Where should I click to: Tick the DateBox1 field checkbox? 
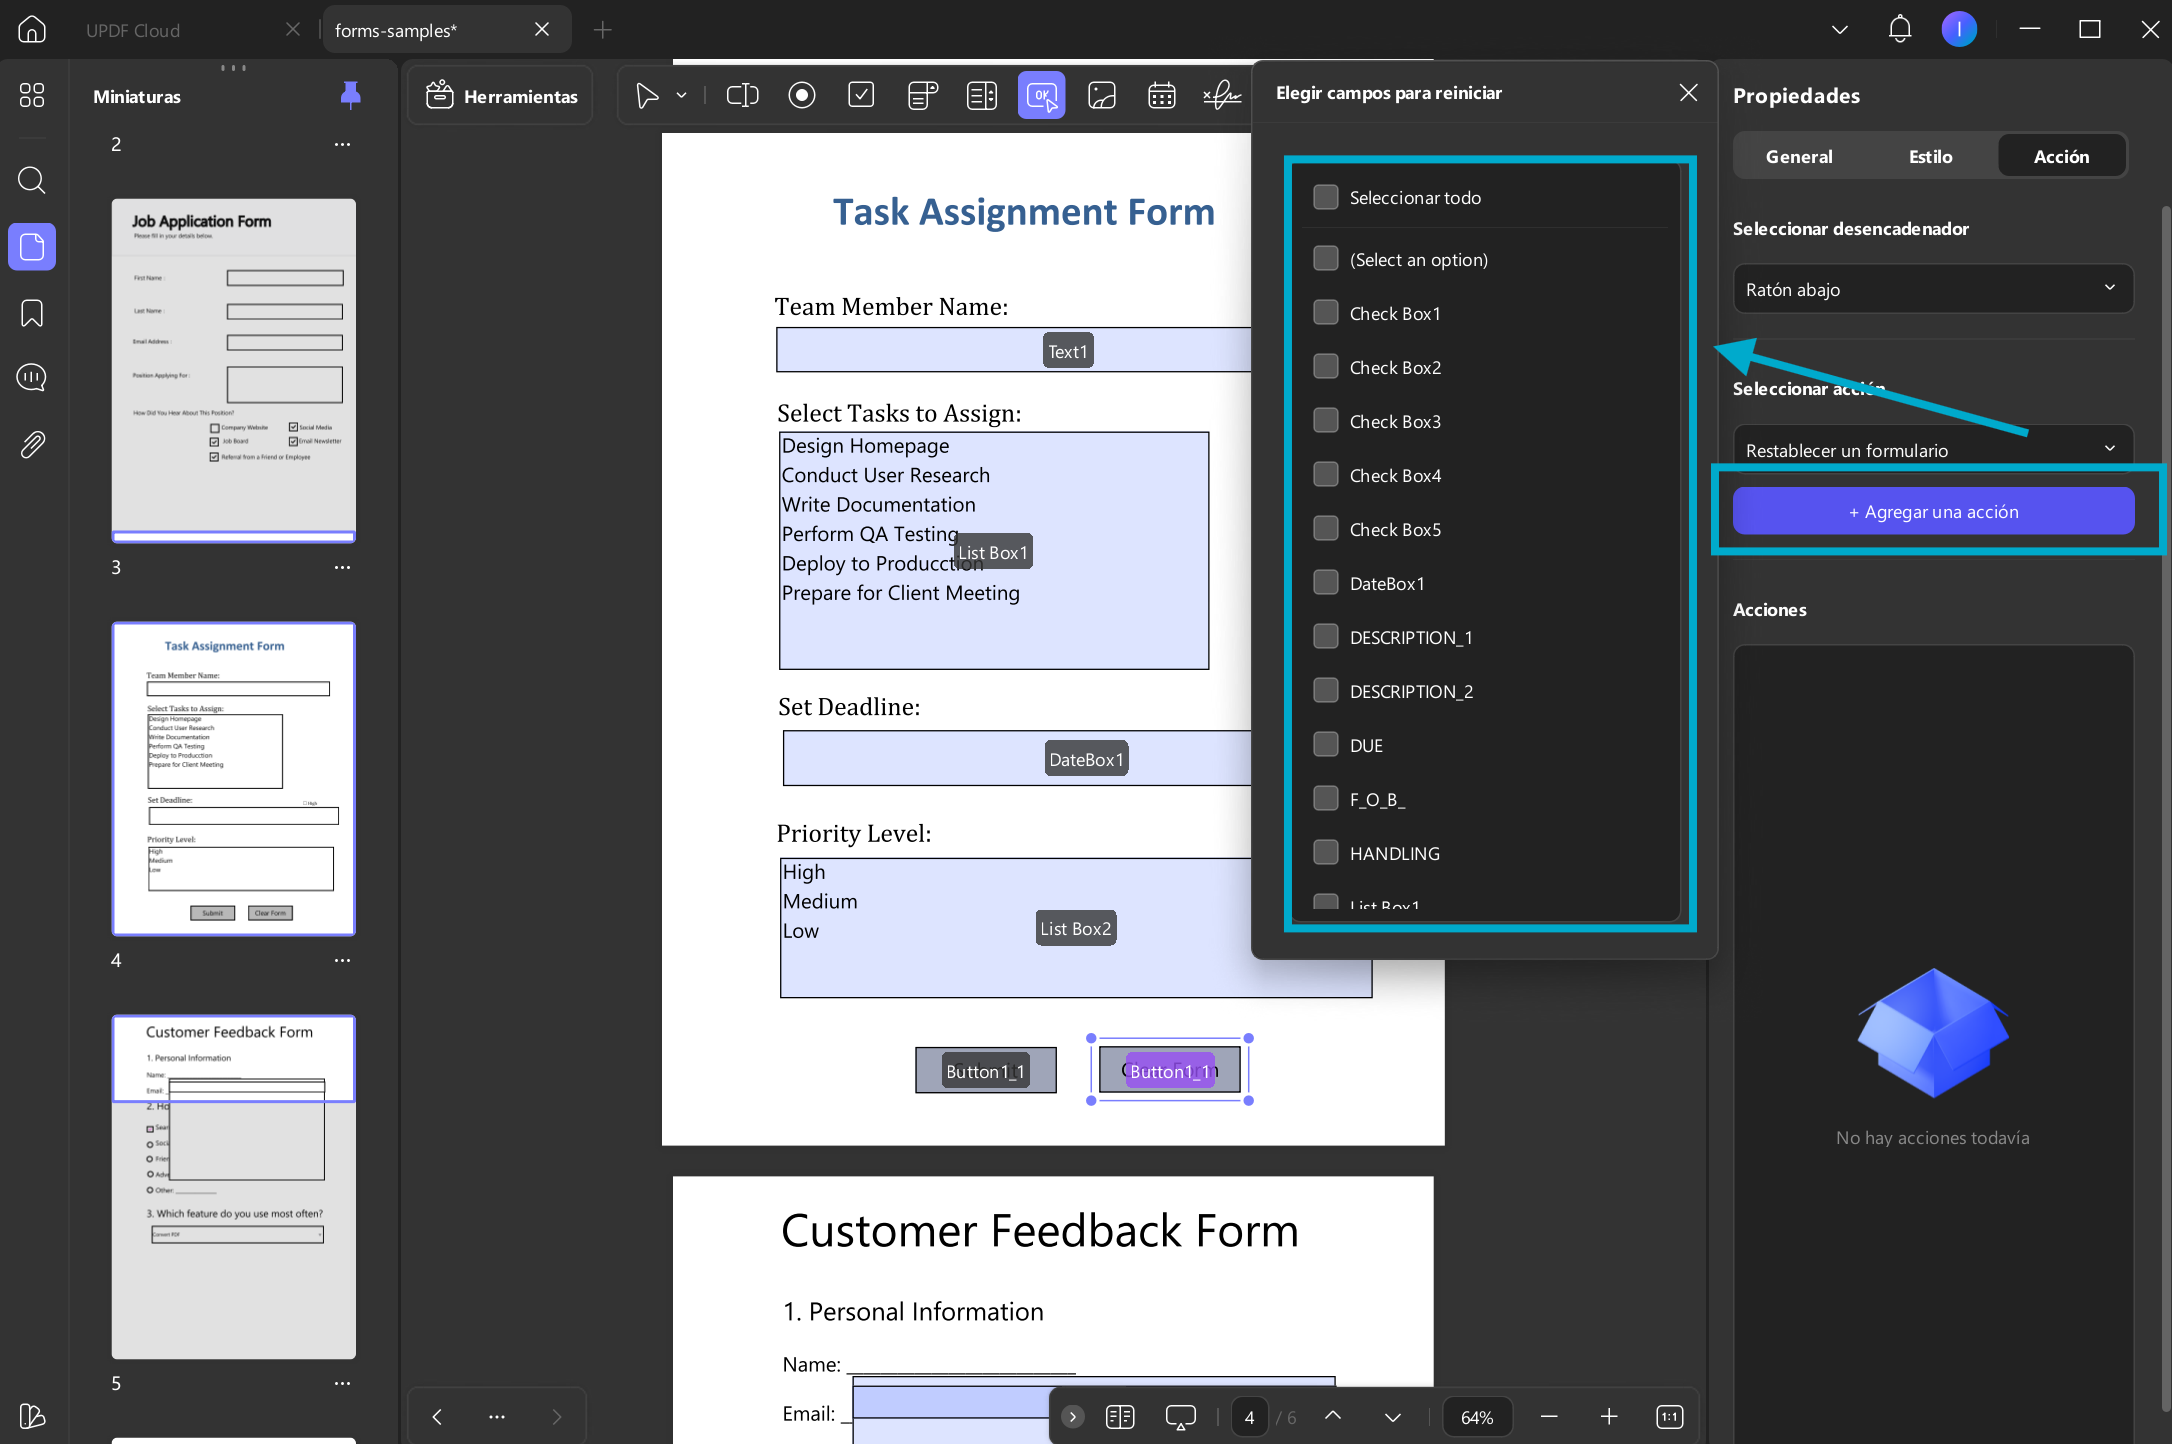1326,583
